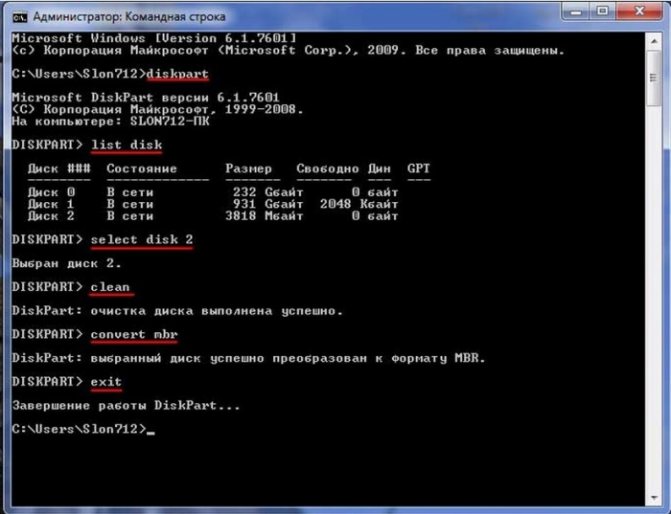The image size is (671, 514).
Task: Click the 'list disk' command
Action: [x=126, y=145]
